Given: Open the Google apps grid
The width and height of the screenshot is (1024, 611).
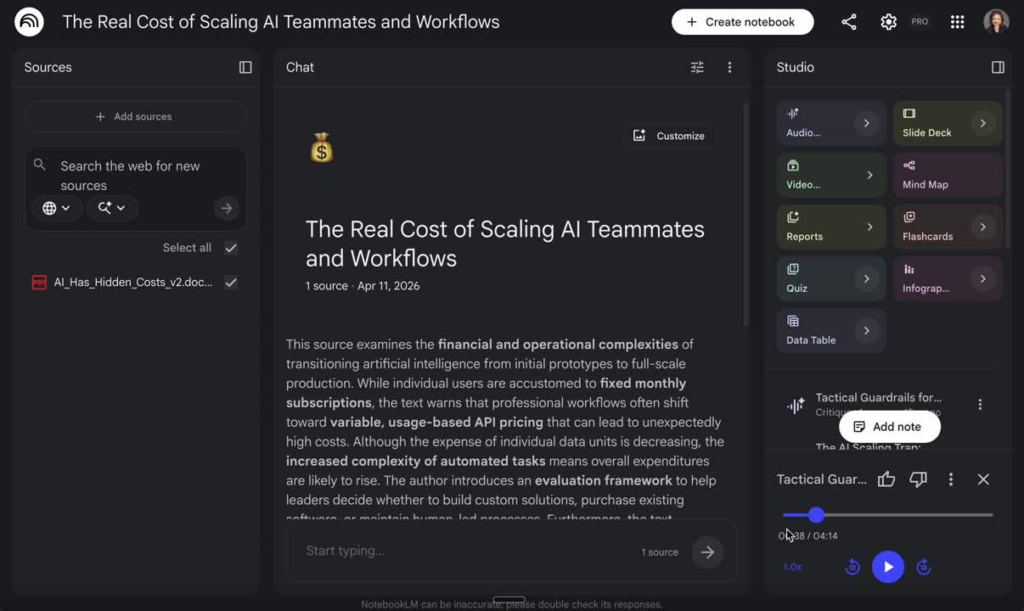Looking at the screenshot, I should pyautogui.click(x=957, y=22).
